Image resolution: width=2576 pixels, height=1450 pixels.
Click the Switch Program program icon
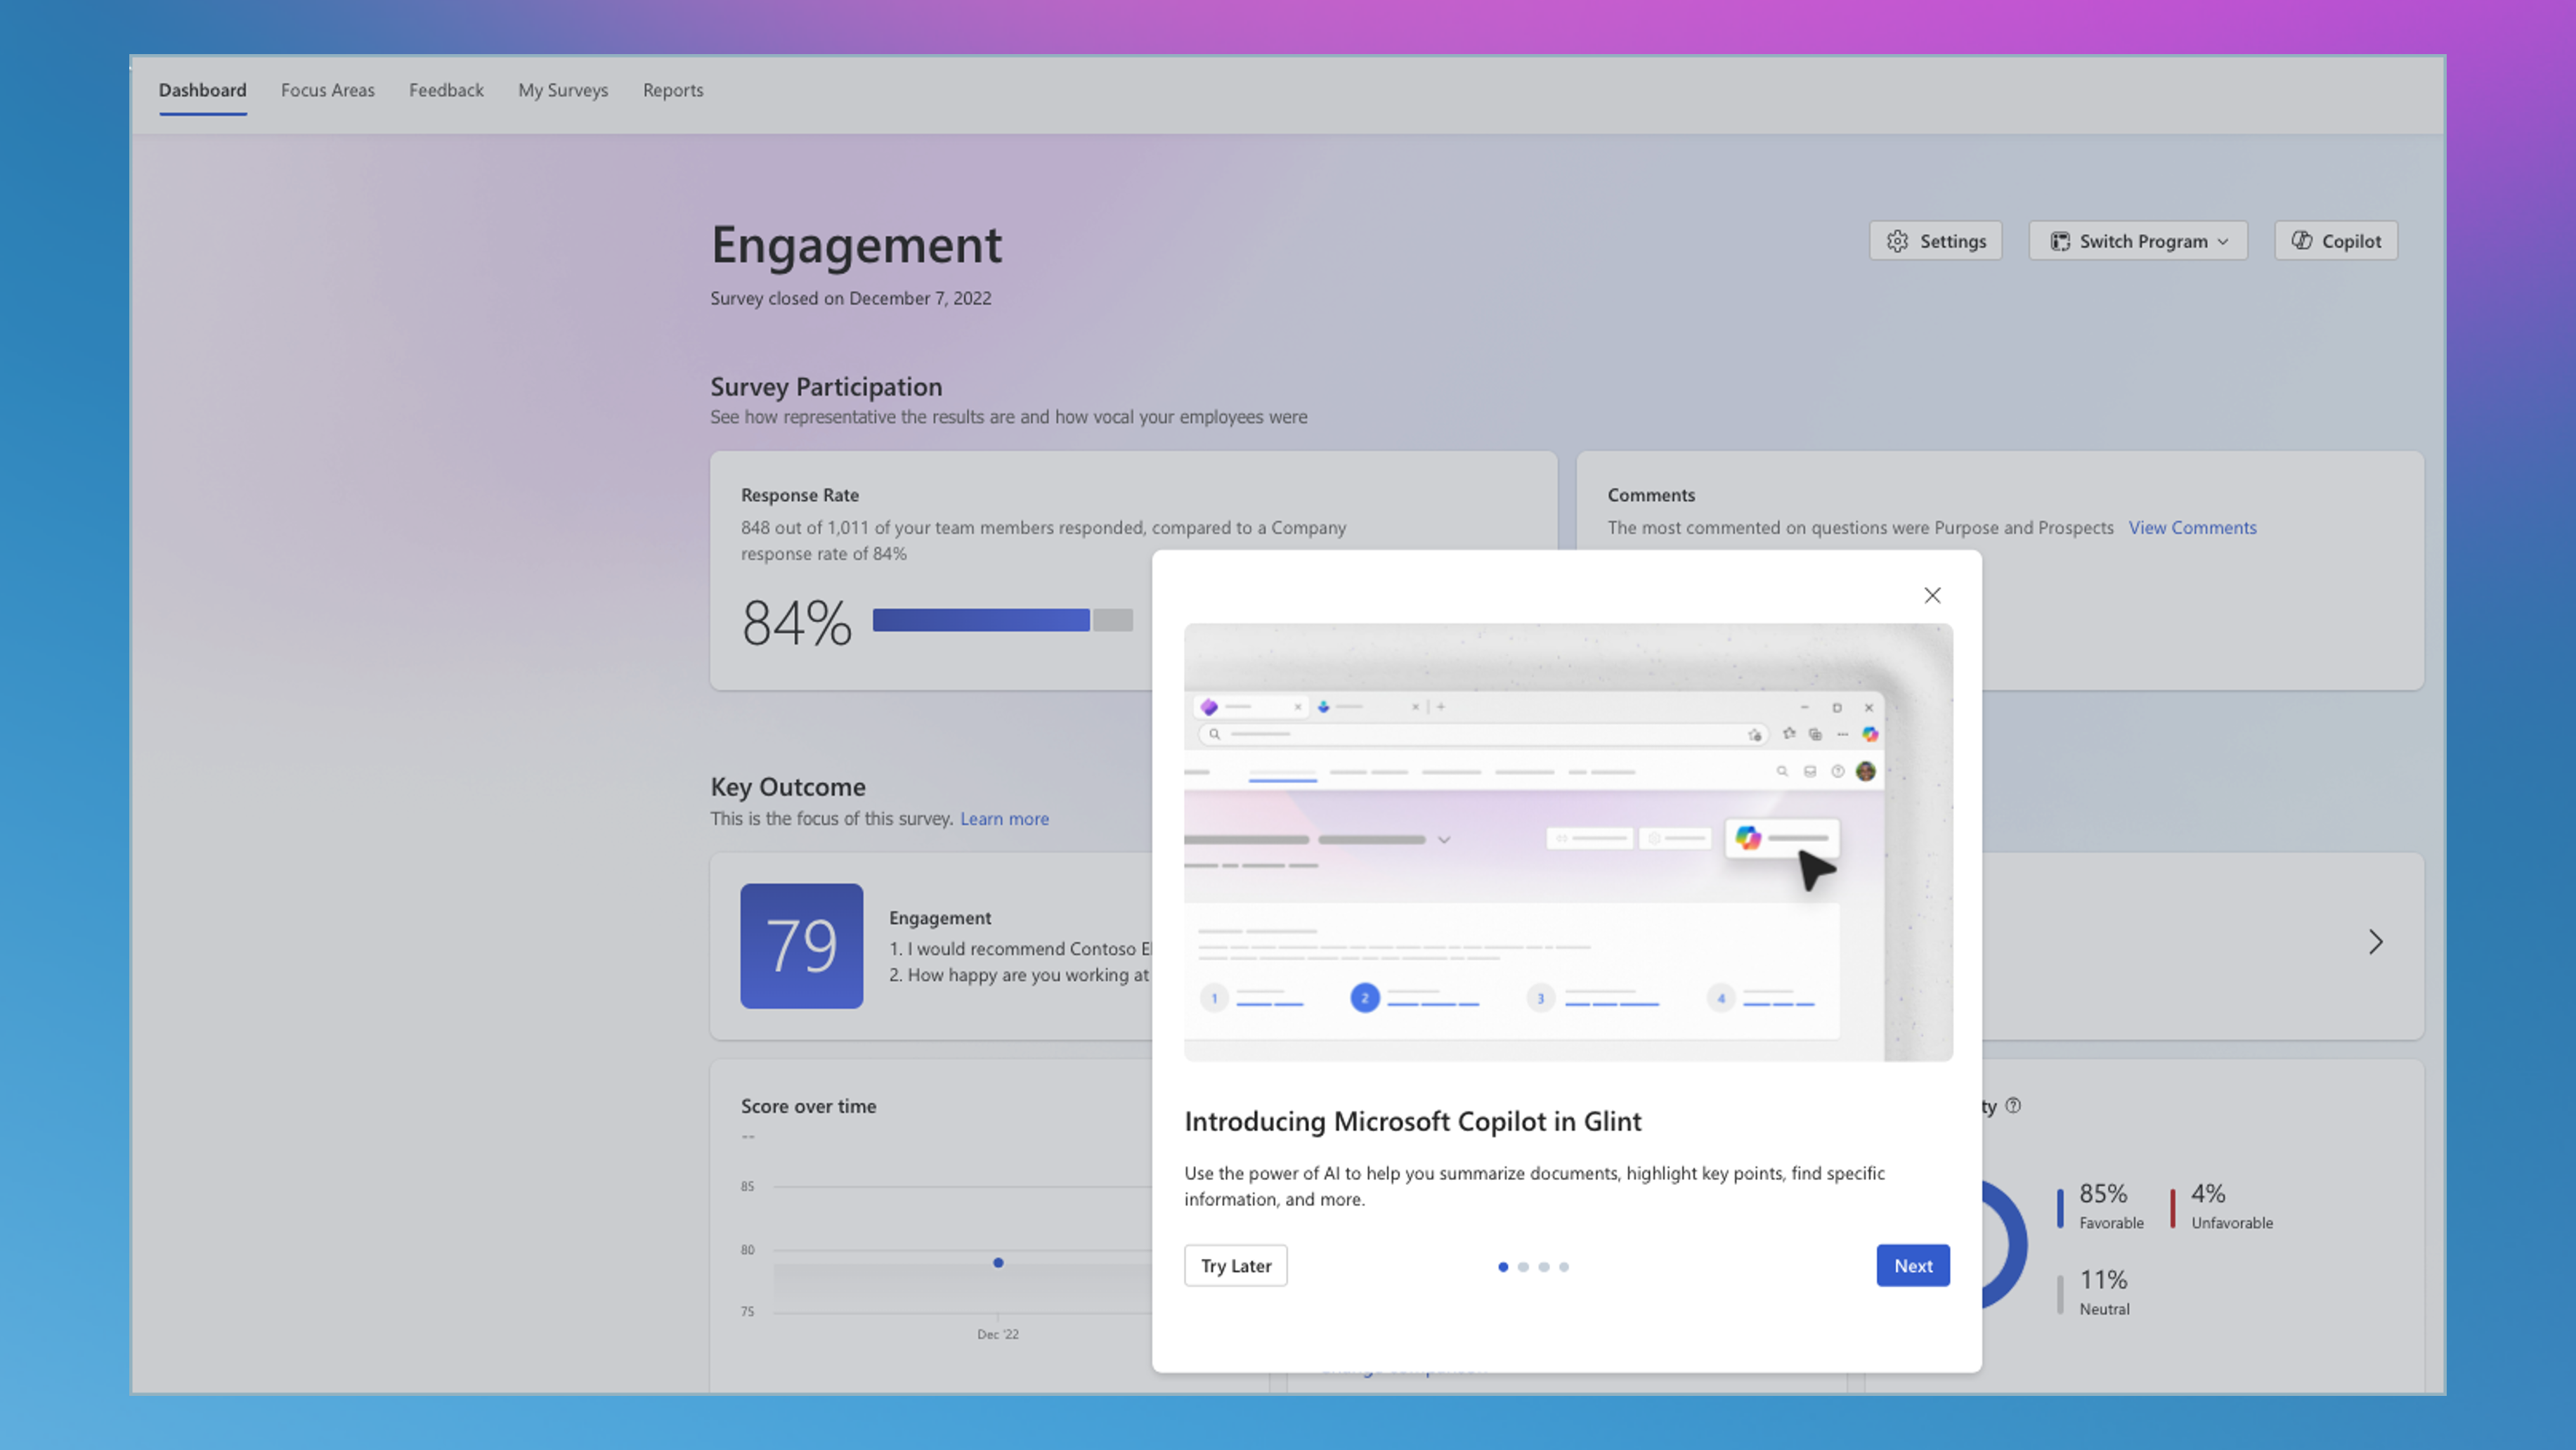click(2060, 241)
